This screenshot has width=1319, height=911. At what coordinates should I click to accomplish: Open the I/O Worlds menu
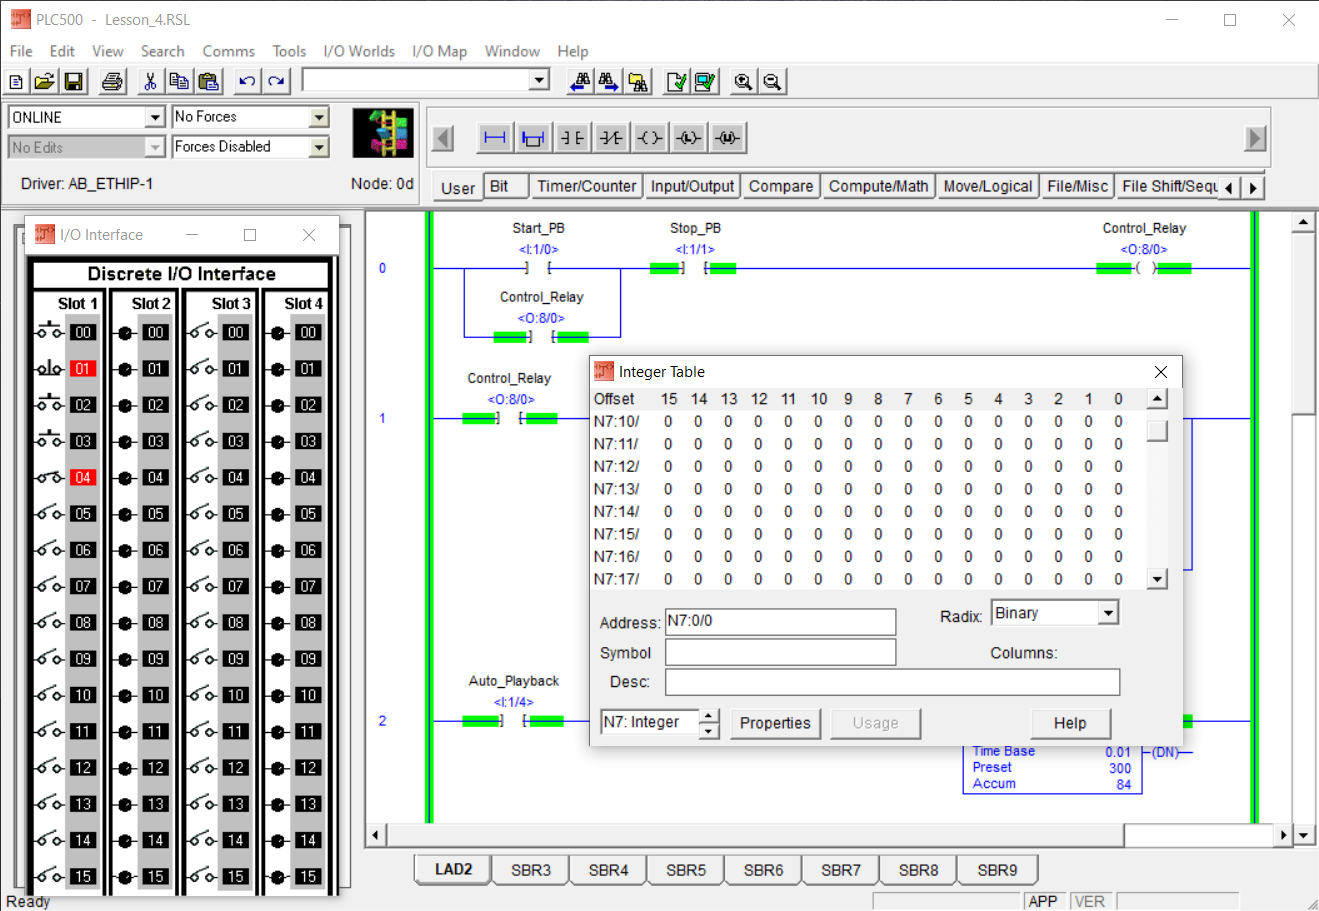pyautogui.click(x=359, y=51)
